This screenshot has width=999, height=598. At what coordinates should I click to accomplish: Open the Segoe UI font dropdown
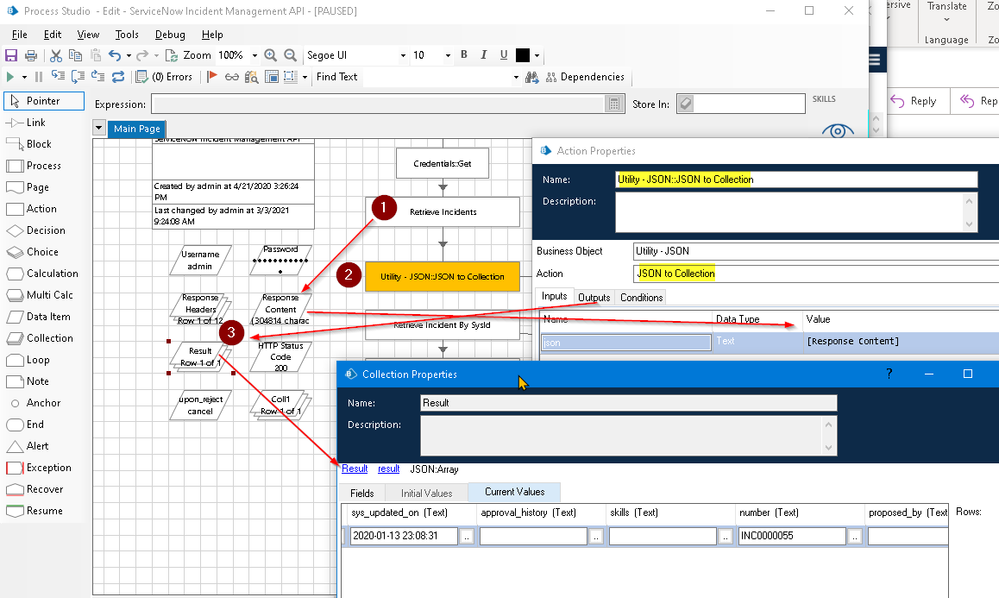(403, 56)
